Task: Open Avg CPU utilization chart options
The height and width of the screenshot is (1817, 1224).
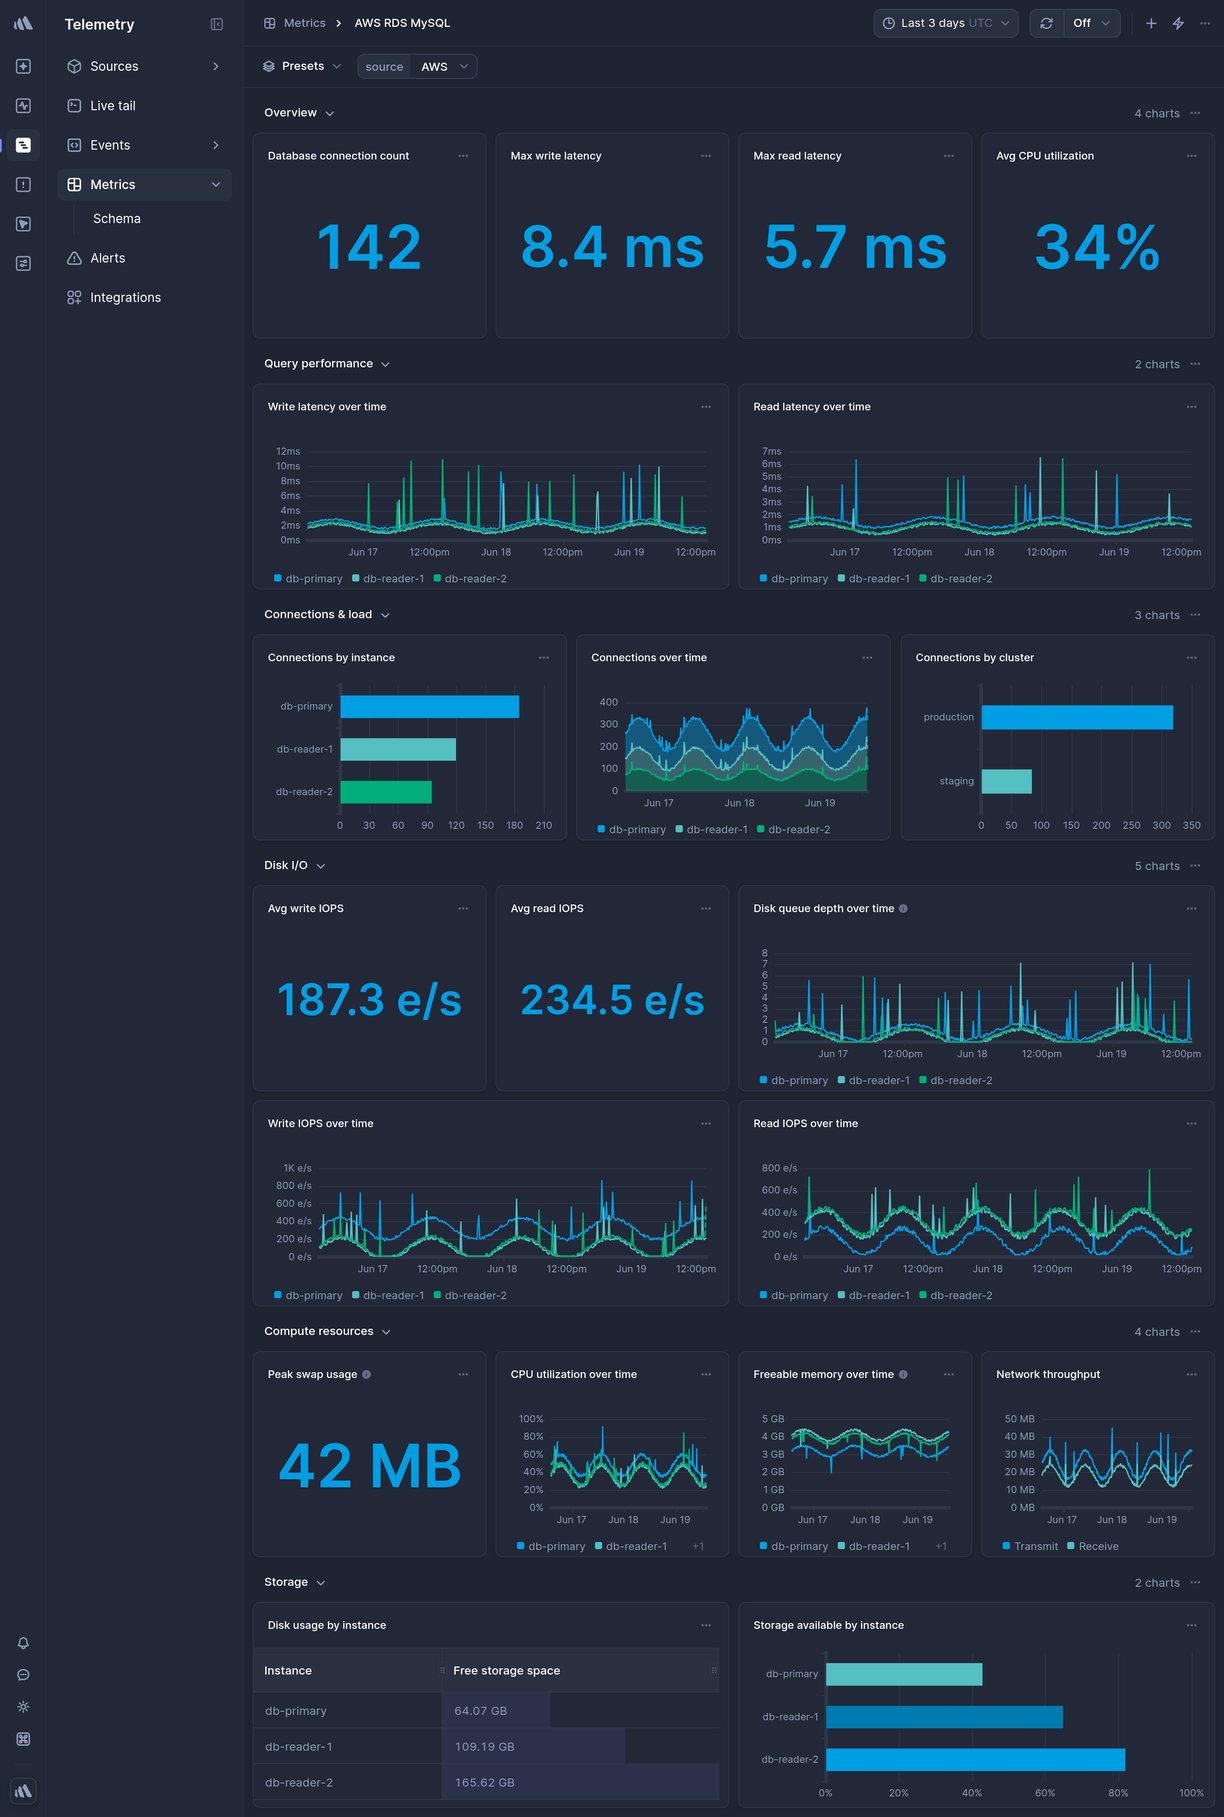Action: pyautogui.click(x=1191, y=156)
